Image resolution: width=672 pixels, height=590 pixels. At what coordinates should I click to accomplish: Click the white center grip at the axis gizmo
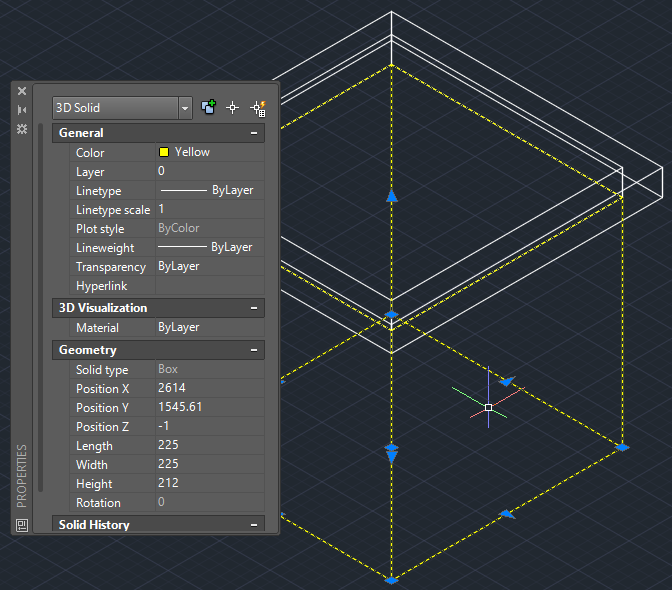pos(489,407)
